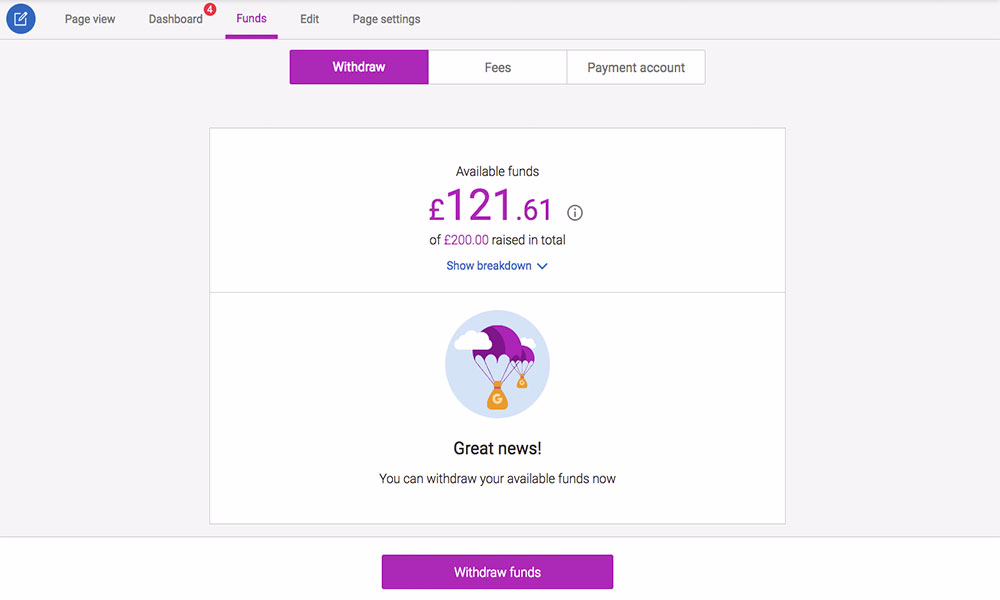Switch to the Edit tab
The height and width of the screenshot is (600, 1000).
pos(309,19)
